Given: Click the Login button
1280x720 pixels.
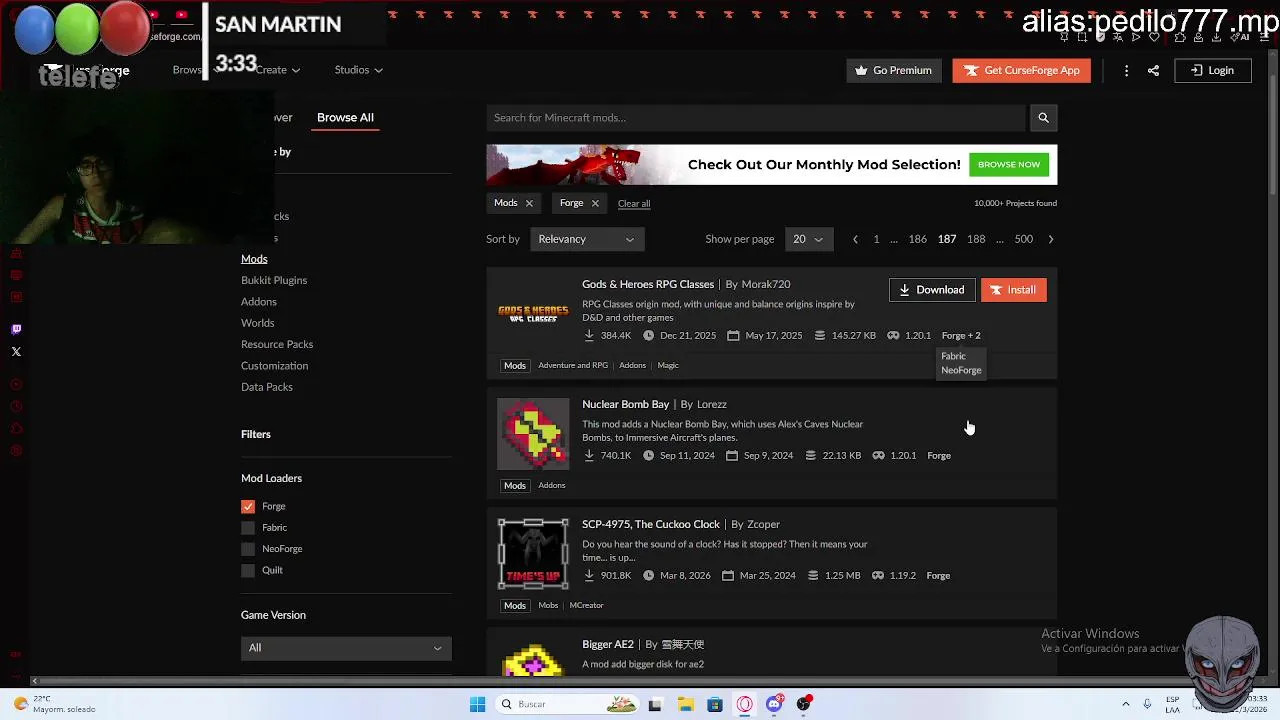Looking at the screenshot, I should coord(1212,70).
